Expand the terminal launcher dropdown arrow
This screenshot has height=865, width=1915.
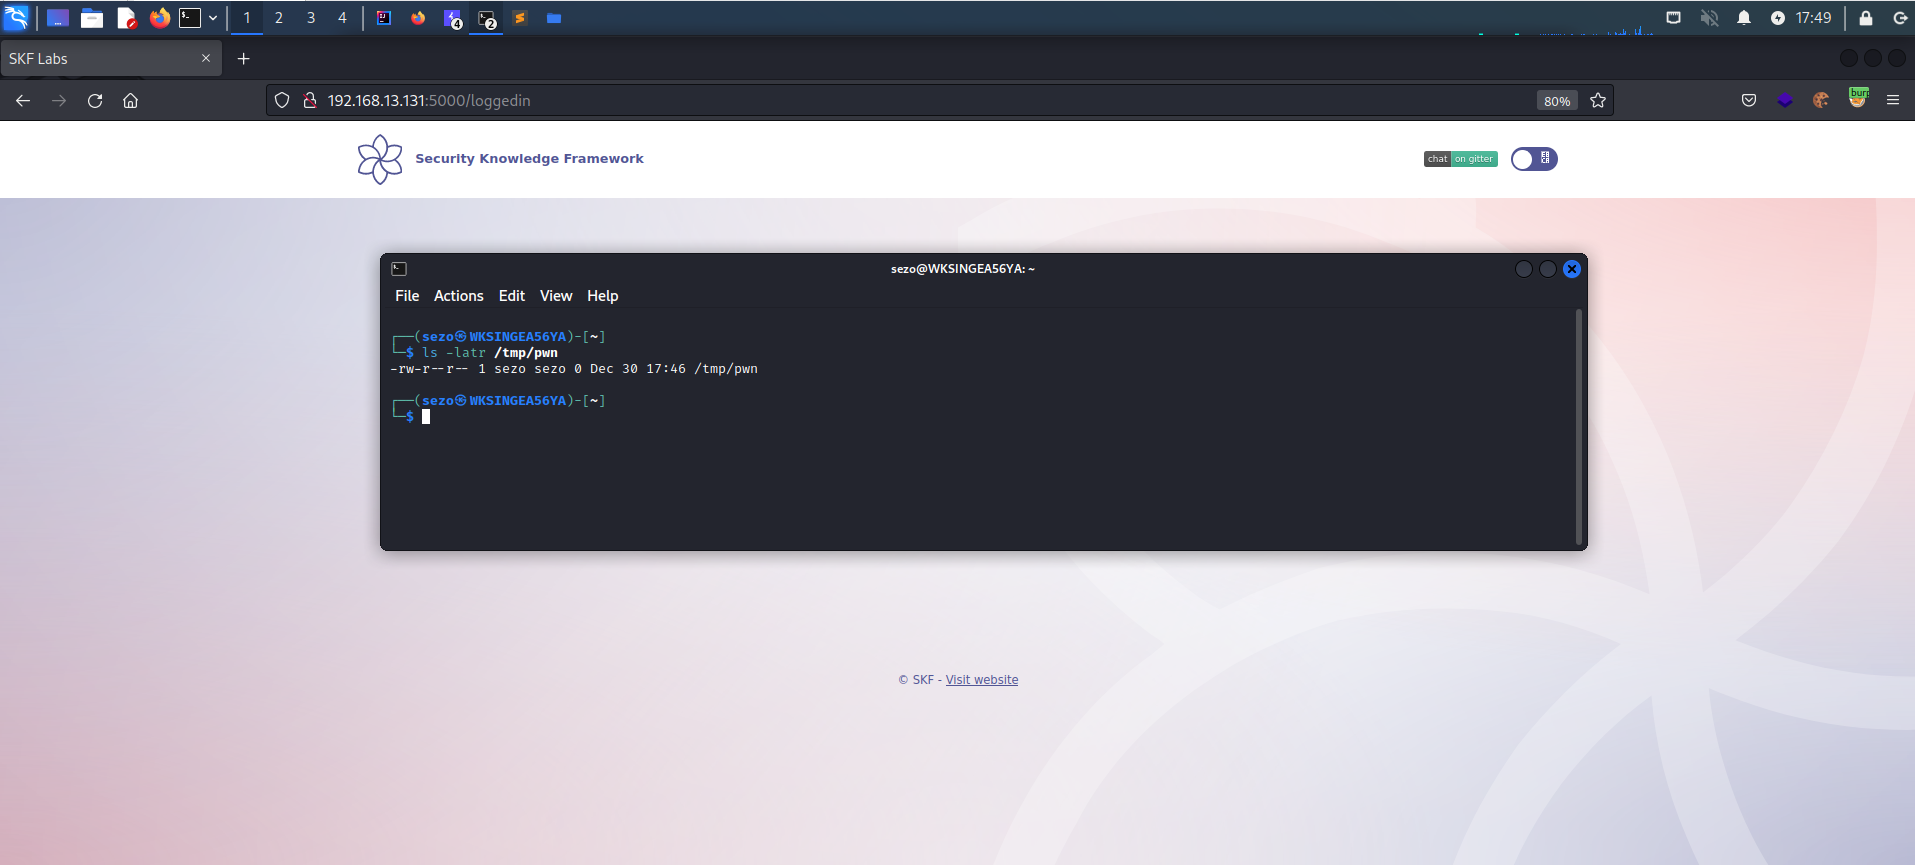[x=213, y=17]
